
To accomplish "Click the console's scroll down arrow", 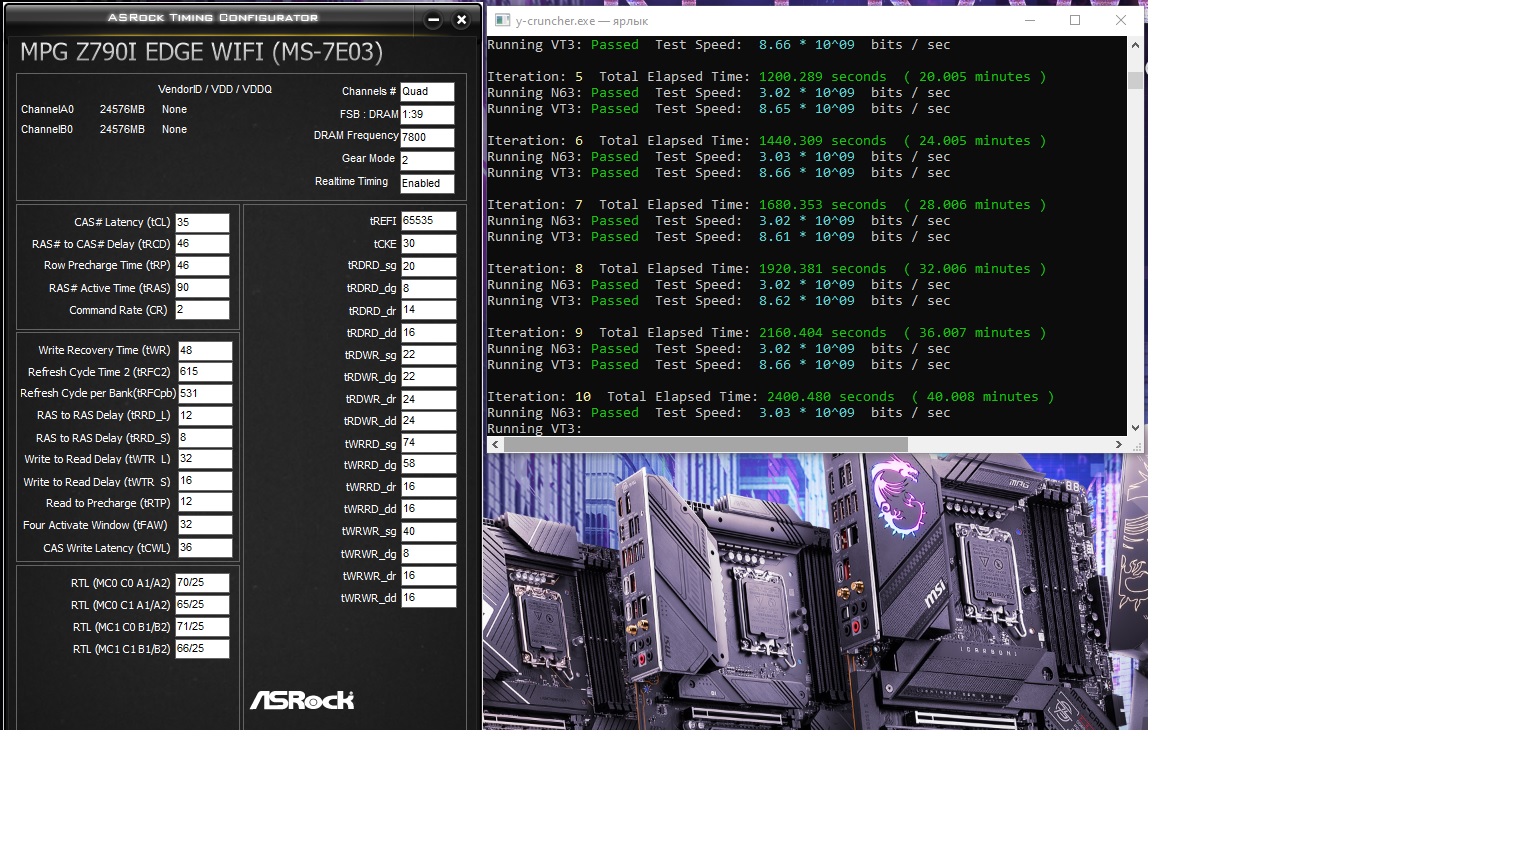I will tap(1135, 427).
